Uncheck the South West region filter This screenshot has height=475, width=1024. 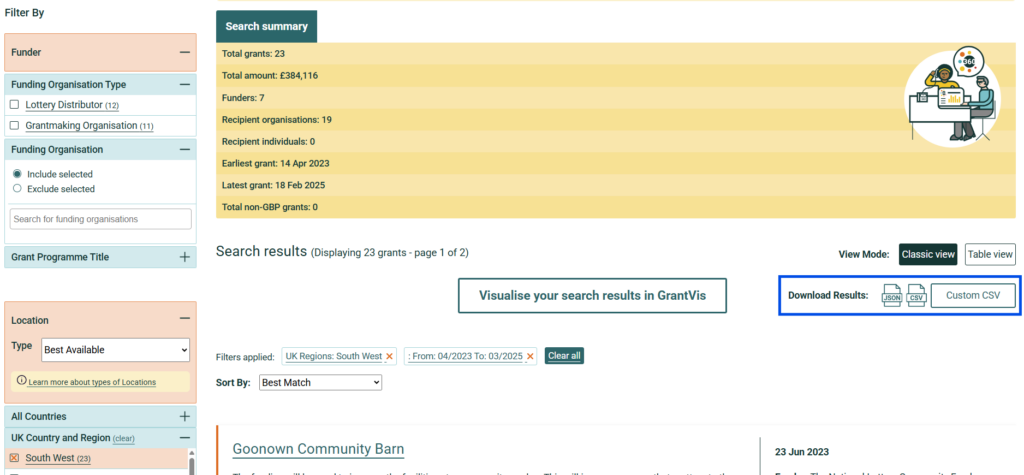tap(15, 458)
